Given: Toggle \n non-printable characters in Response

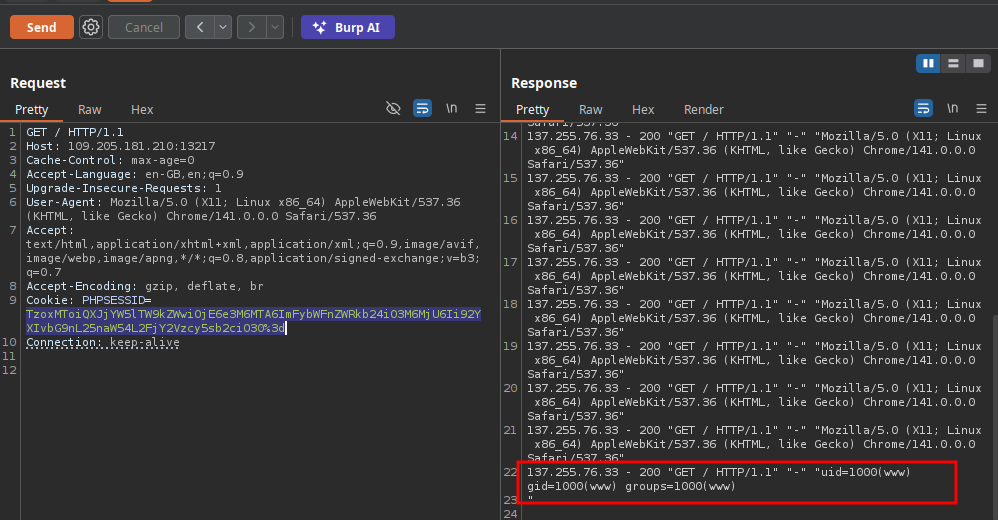Looking at the screenshot, I should [x=952, y=109].
